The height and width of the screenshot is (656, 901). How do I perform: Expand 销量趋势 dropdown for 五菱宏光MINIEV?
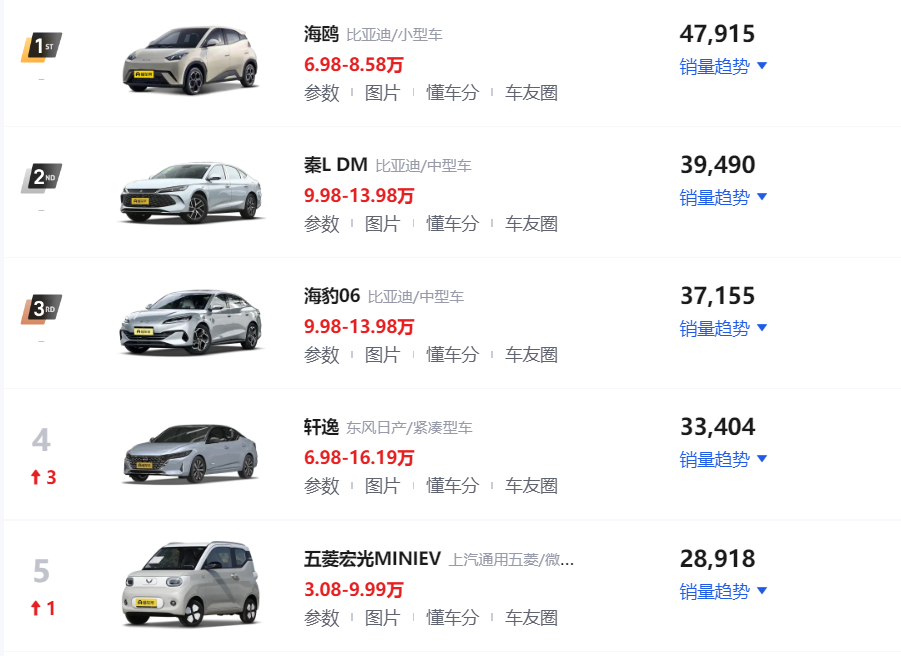point(723,592)
